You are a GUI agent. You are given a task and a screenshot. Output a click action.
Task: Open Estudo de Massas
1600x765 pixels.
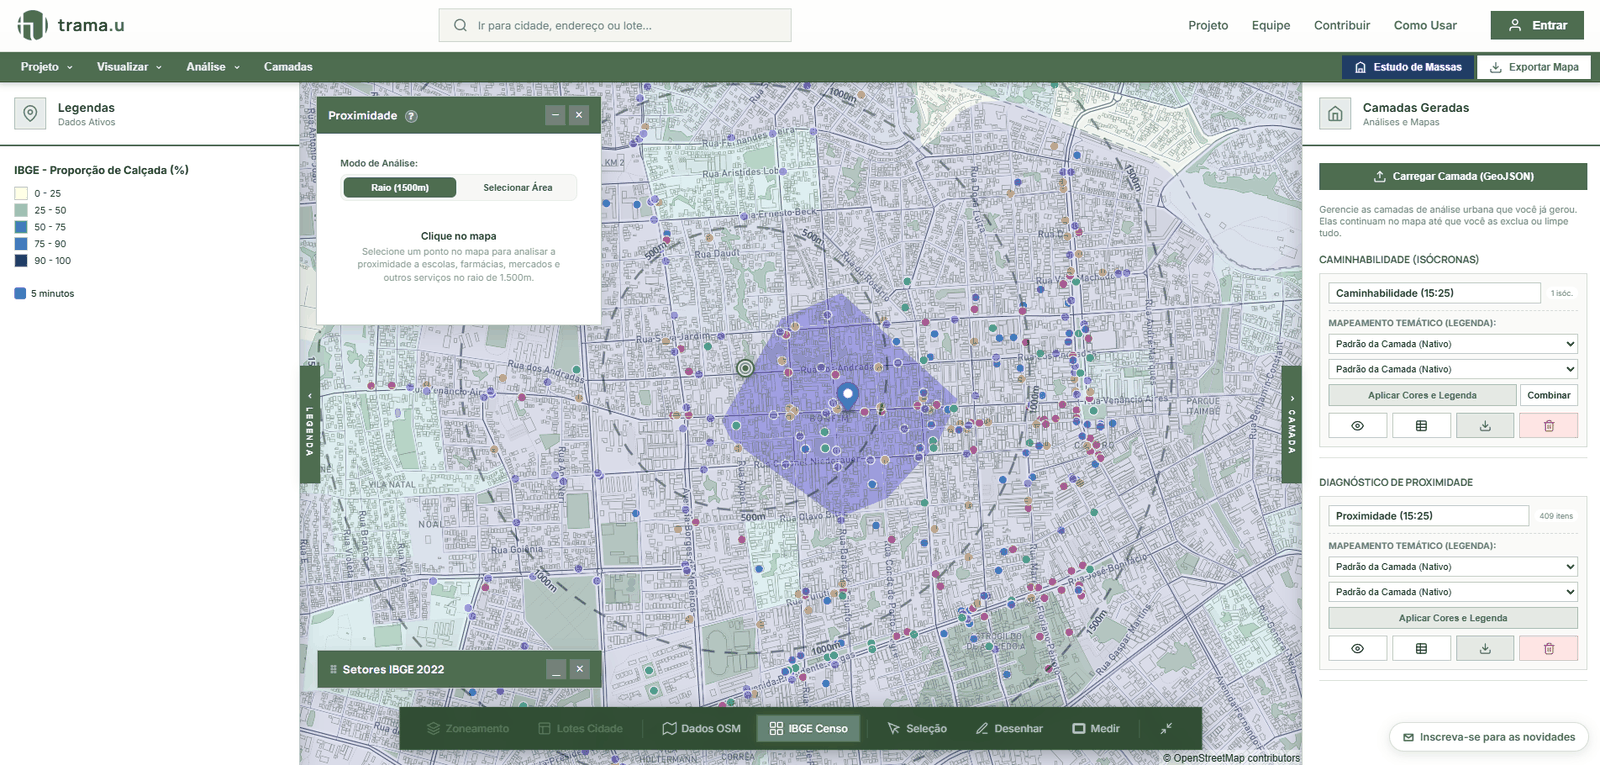point(1408,67)
